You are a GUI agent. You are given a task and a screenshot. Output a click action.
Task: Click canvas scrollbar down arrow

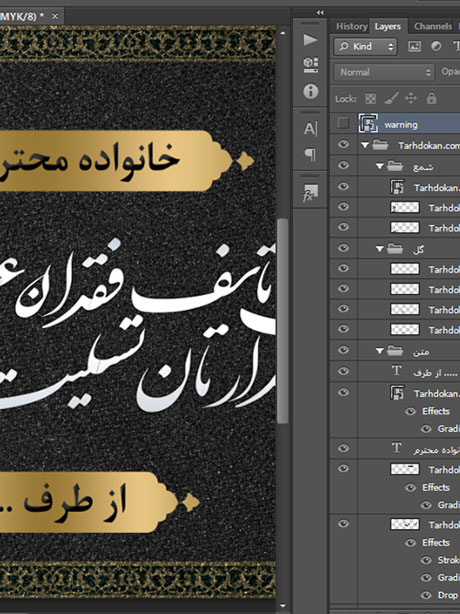coord(283,606)
